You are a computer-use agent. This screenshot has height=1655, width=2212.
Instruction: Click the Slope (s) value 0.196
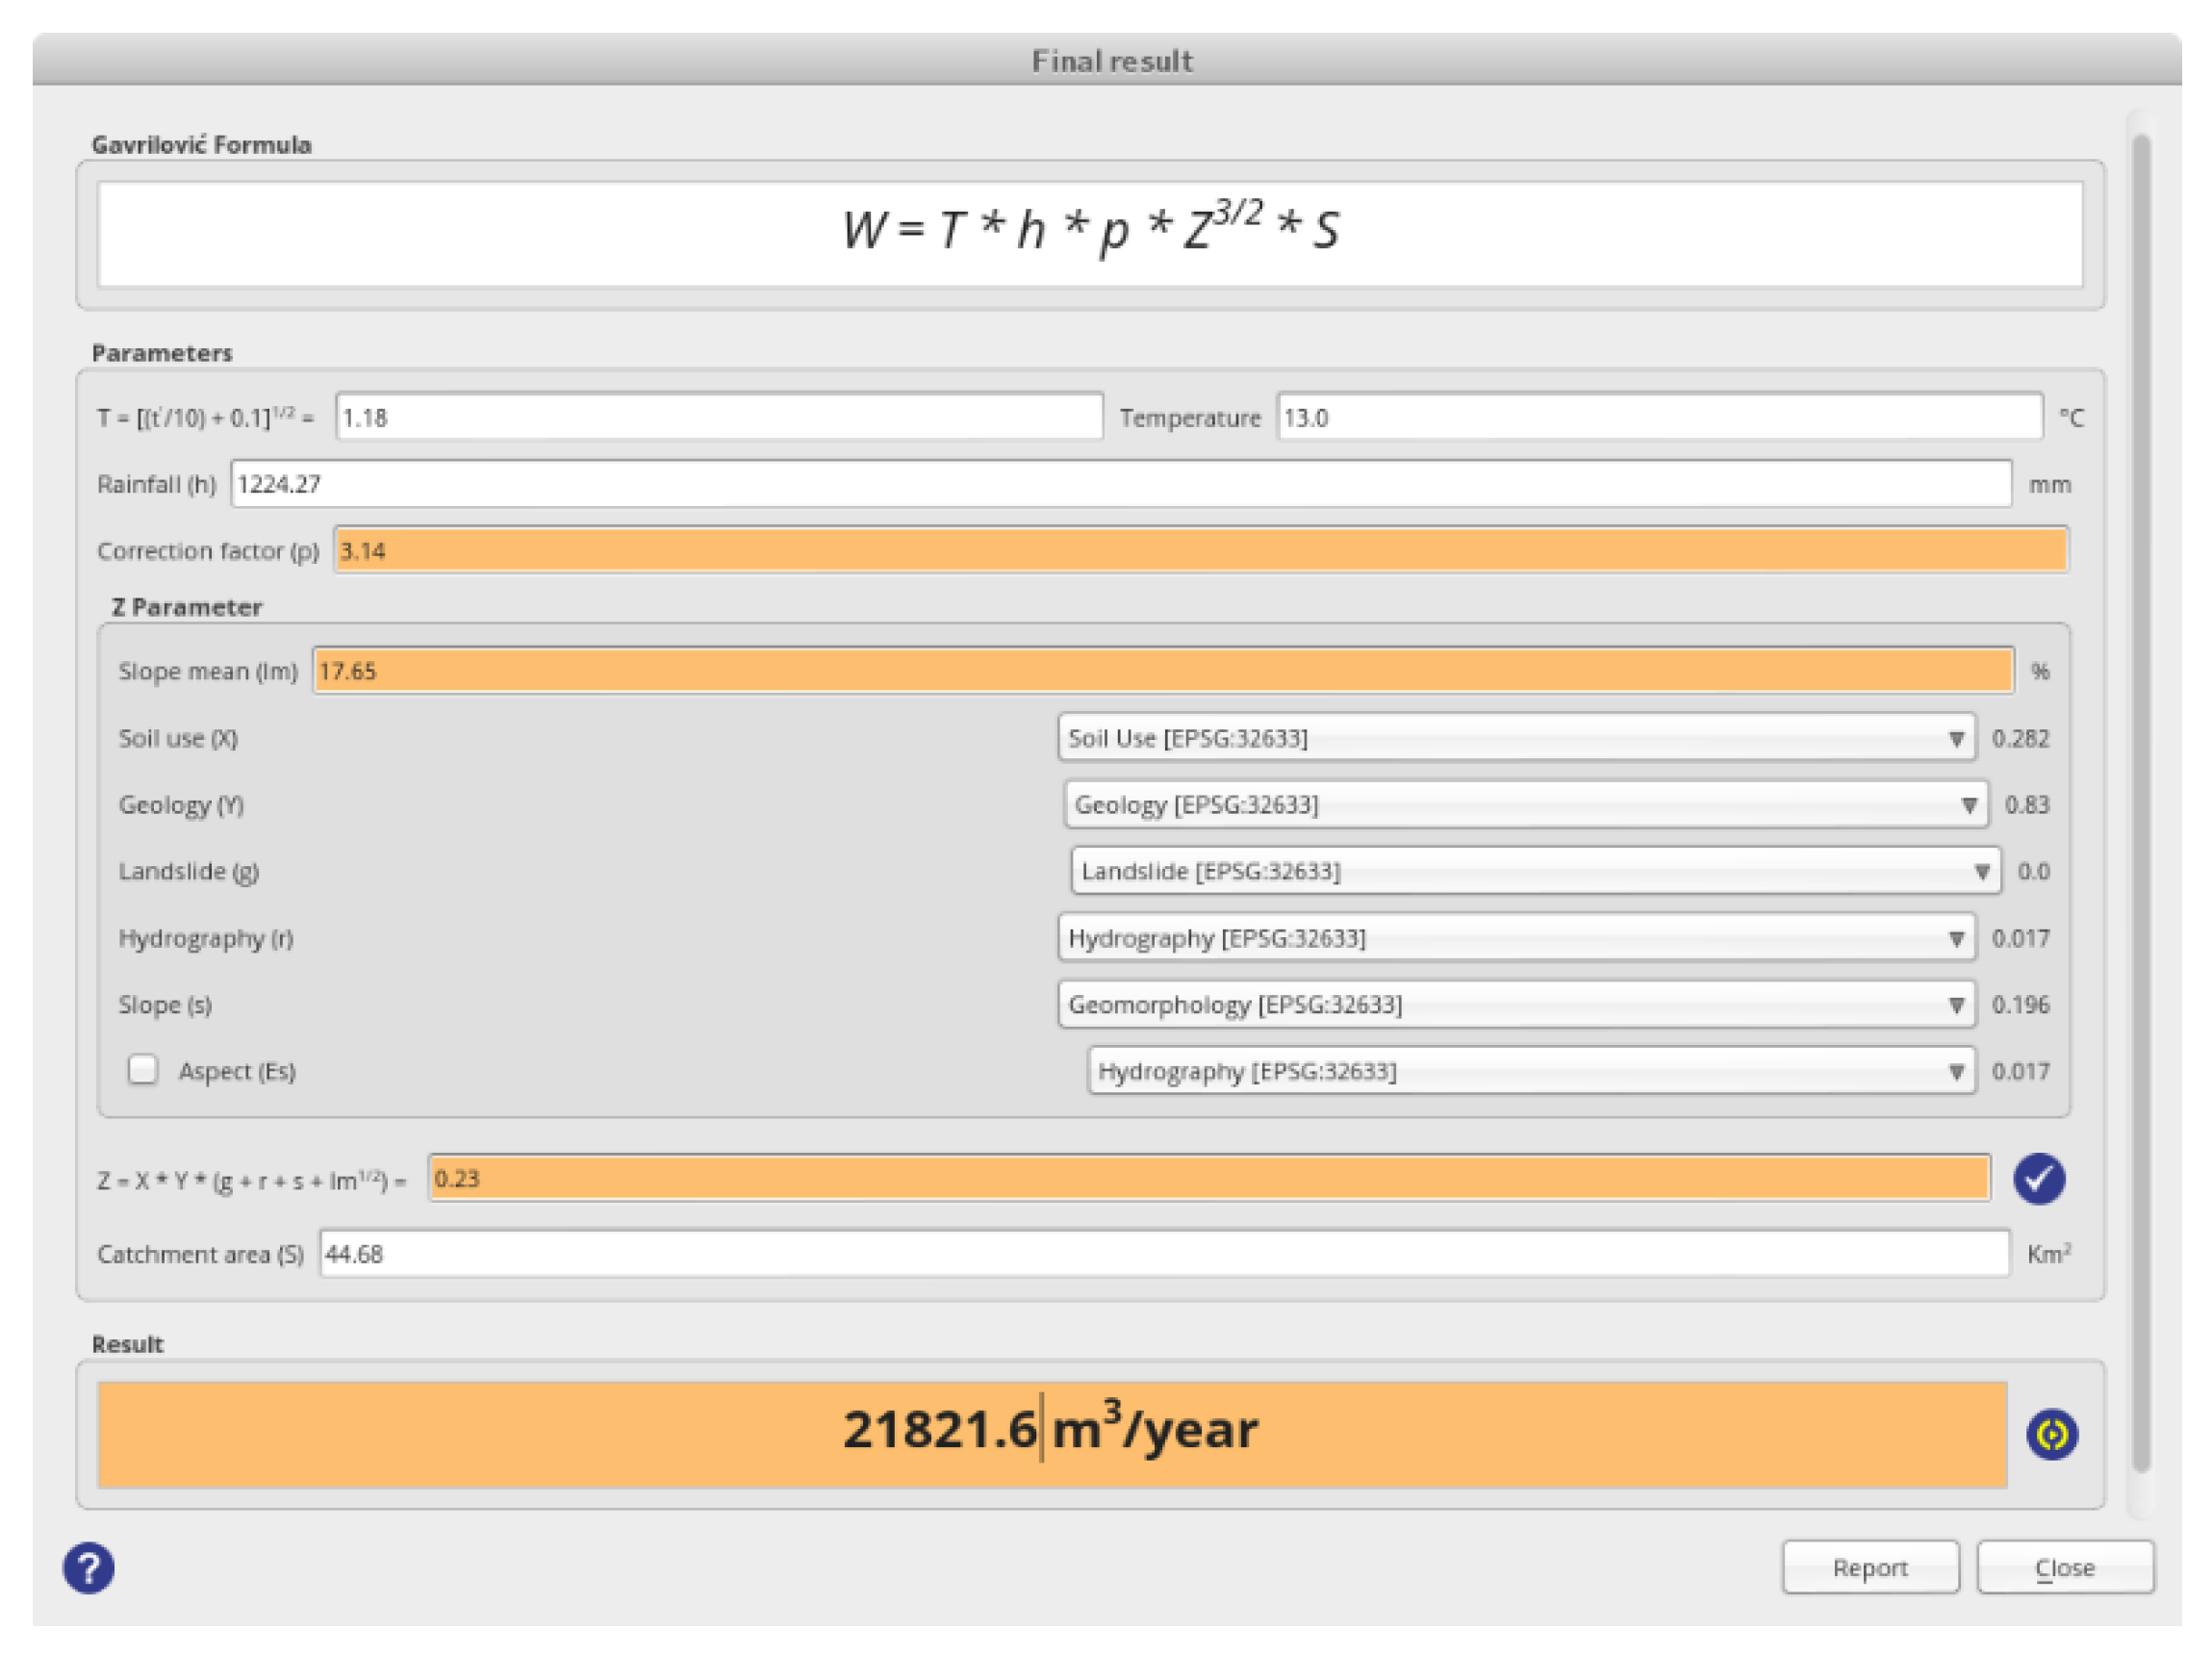(x=2020, y=1004)
